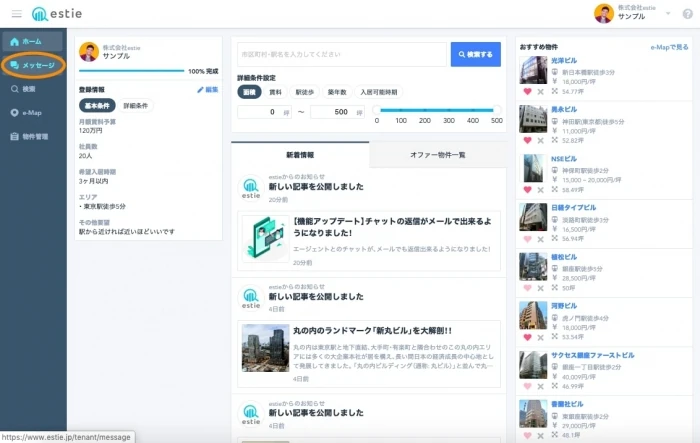This screenshot has height=443, width=700.
Task: Open ホーム in the sidebar
Action: [x=31, y=41]
